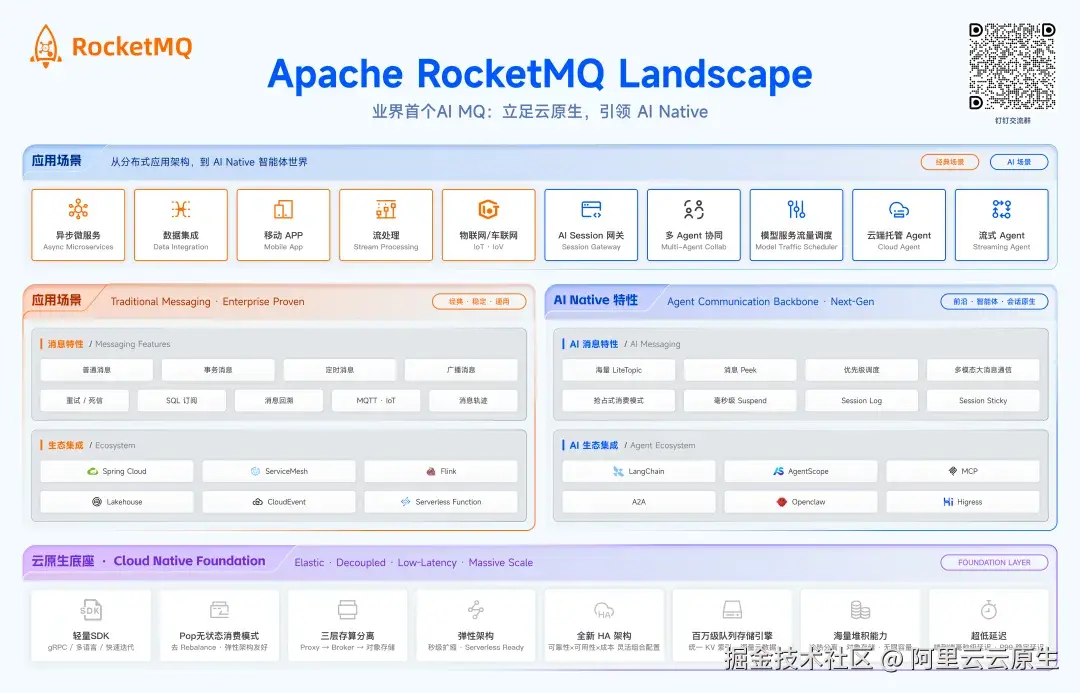Image resolution: width=1080 pixels, height=693 pixels.
Task: Select the Pop无状态消费模式 icon
Action: [x=219, y=610]
